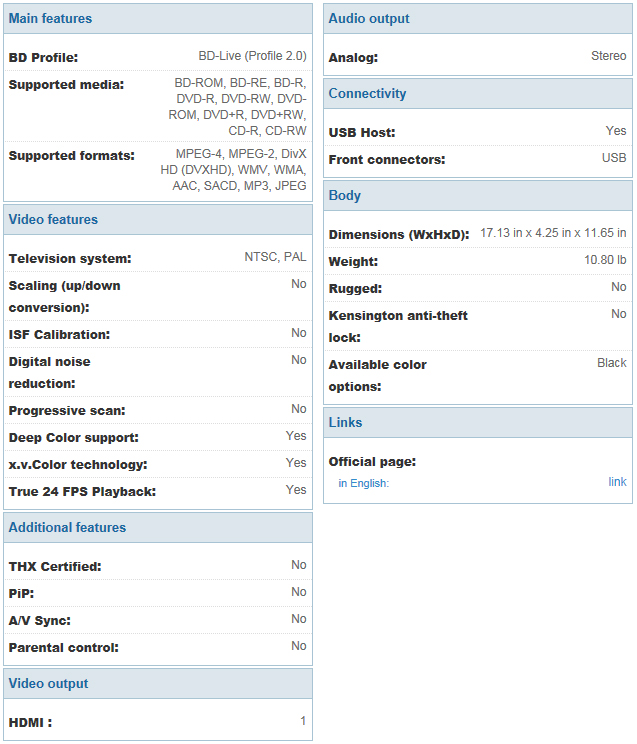Select the Main features section header
This screenshot has height=744, width=637.
point(158,19)
